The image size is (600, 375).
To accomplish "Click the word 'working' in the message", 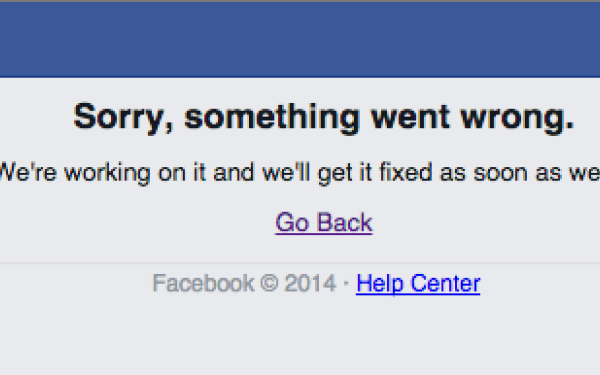I will [107, 174].
